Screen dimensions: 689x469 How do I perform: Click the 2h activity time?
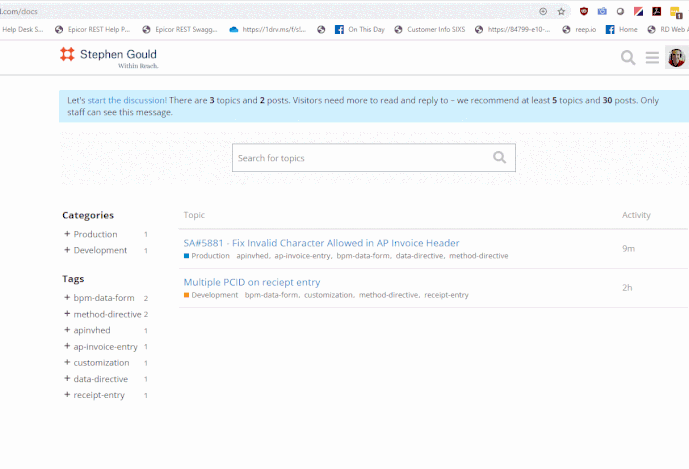[x=627, y=287]
